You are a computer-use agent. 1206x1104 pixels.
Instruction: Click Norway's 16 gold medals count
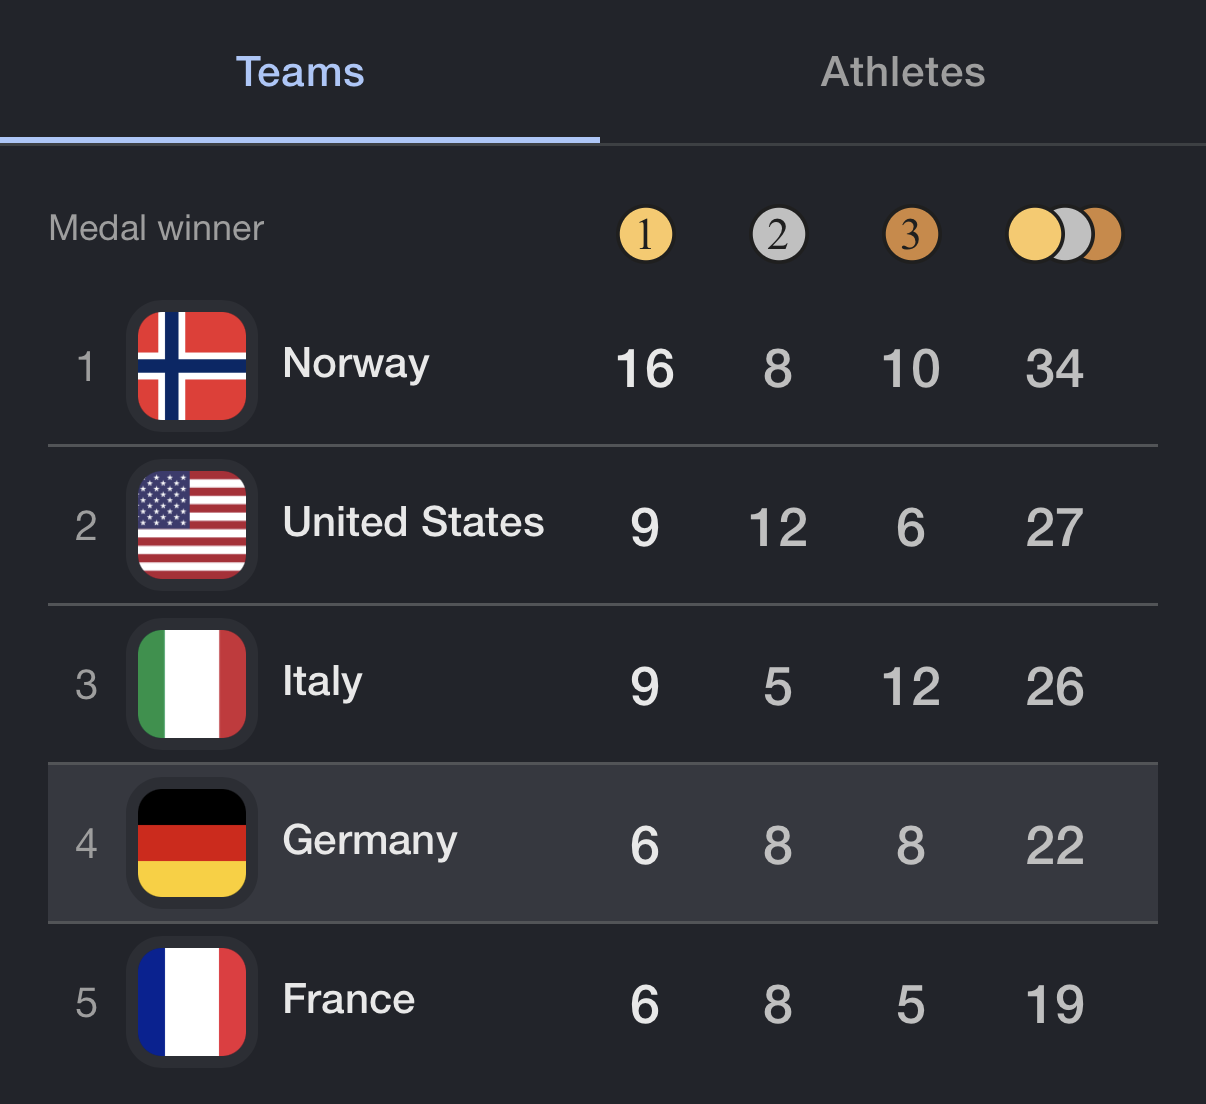645,369
